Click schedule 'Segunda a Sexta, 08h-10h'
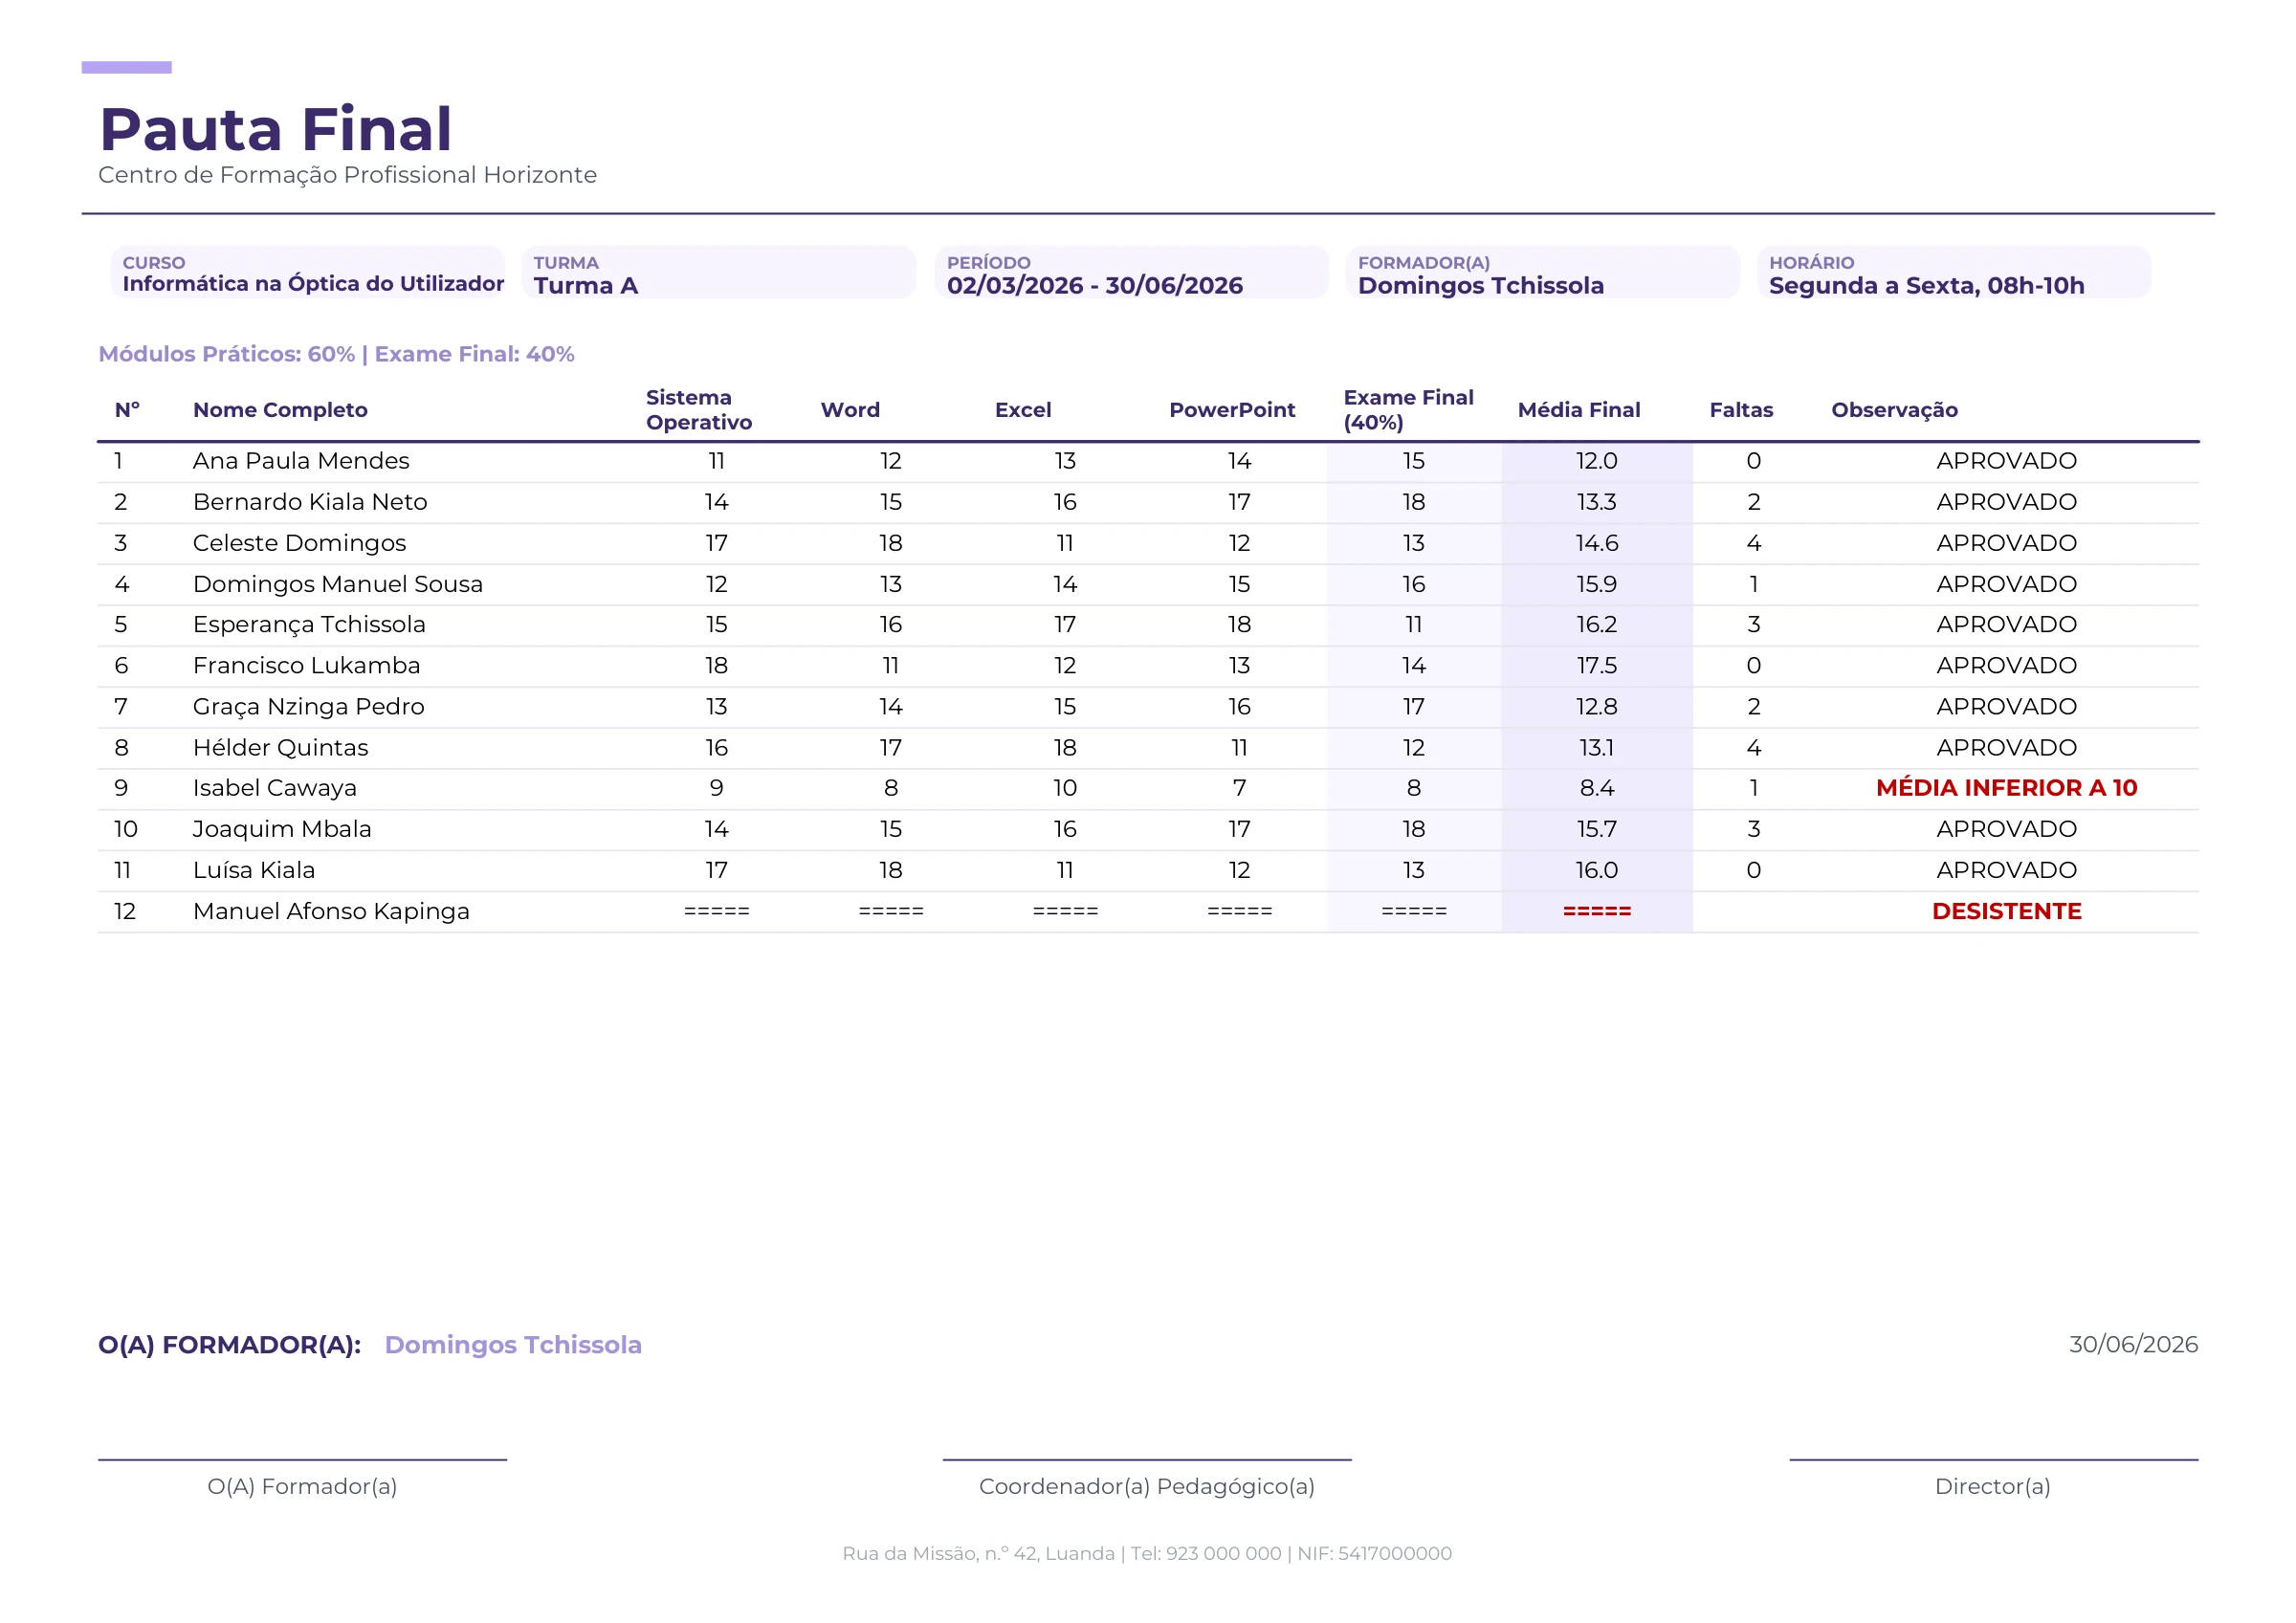 [1927, 286]
